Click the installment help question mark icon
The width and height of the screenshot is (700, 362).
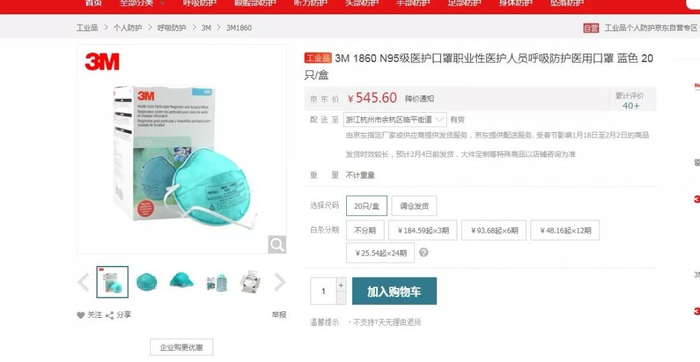coord(424,253)
